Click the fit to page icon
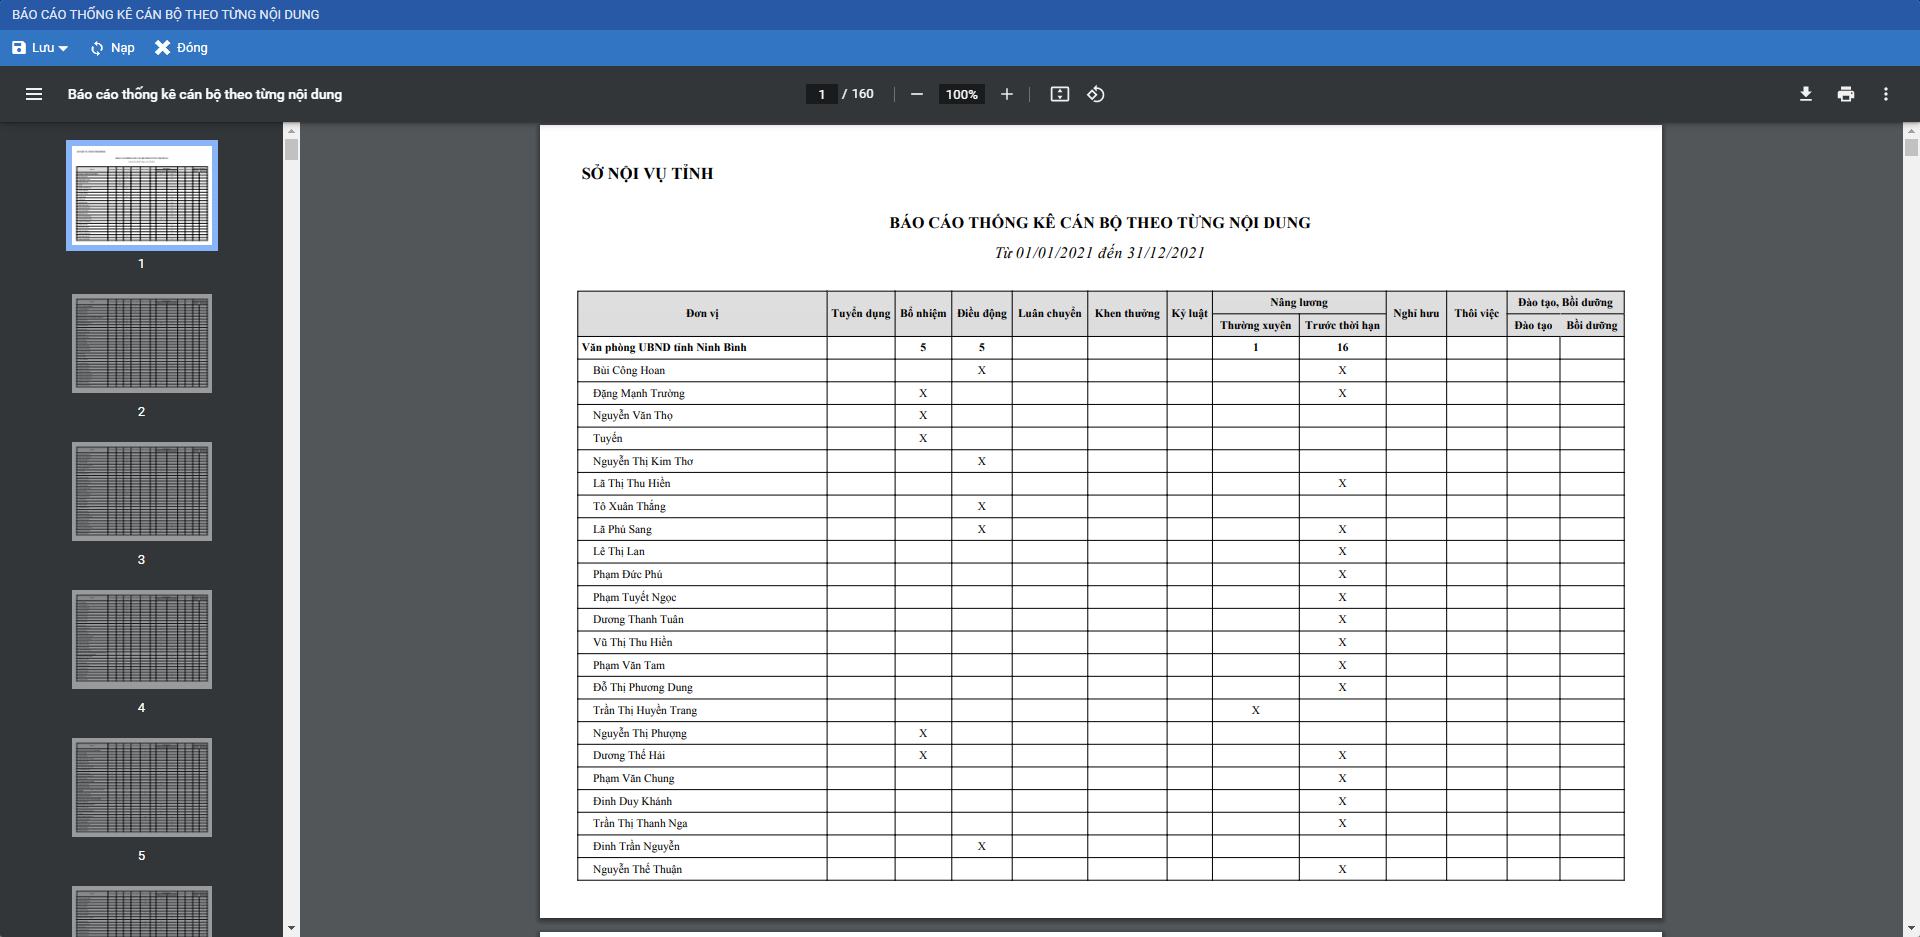 (1060, 94)
